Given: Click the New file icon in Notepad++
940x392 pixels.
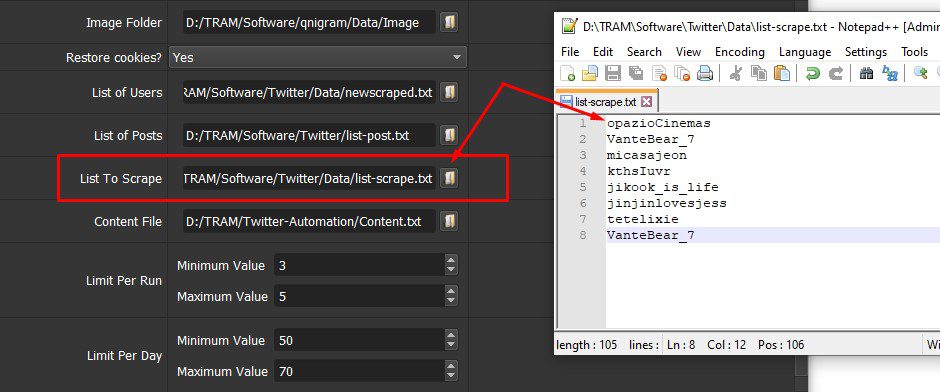Looking at the screenshot, I should (567, 74).
